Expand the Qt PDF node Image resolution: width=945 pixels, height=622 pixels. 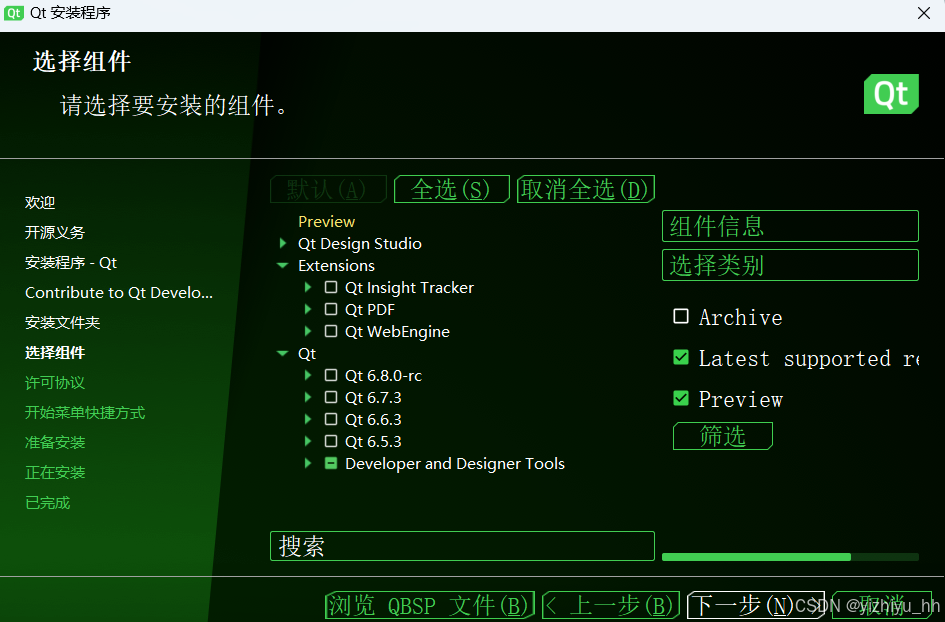tap(308, 309)
